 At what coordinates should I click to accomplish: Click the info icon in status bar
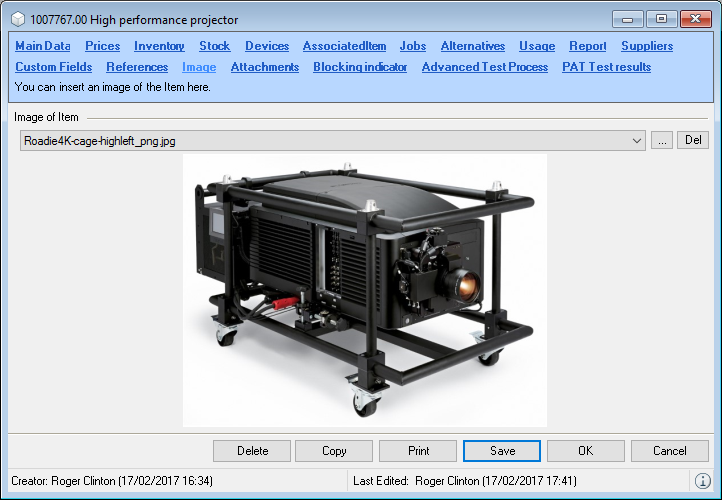(703, 481)
